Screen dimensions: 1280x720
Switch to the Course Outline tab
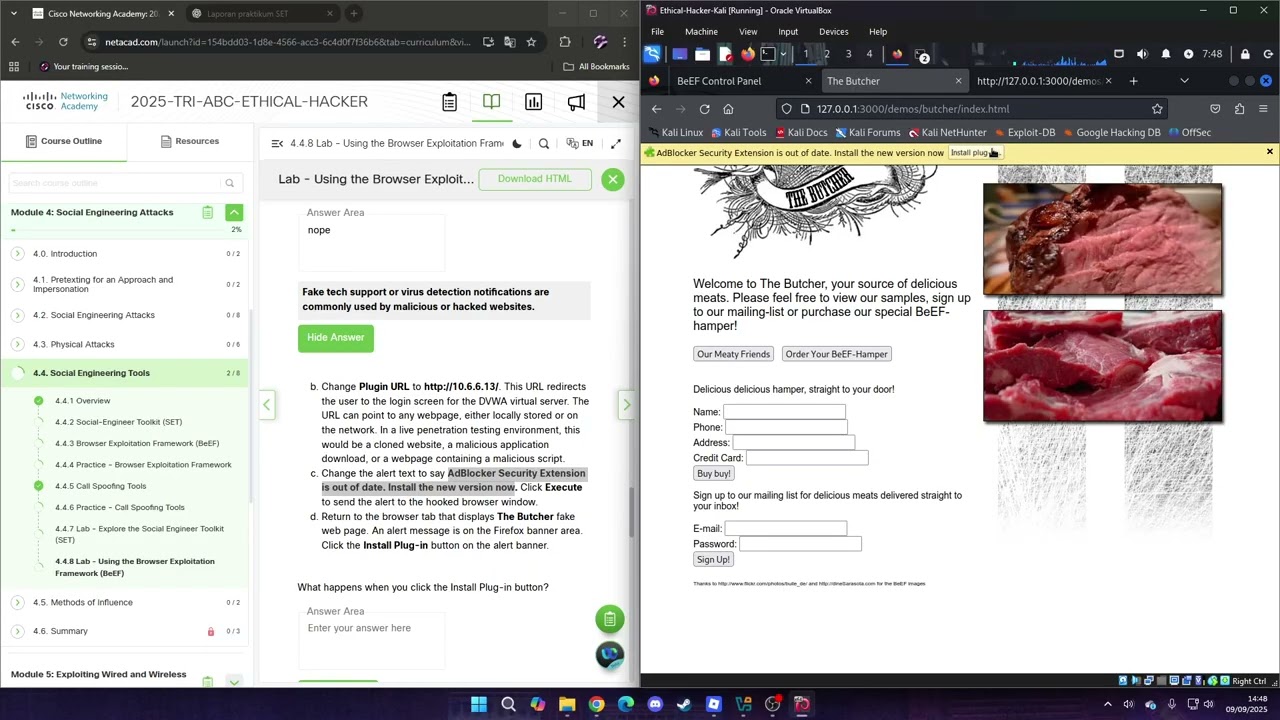tap(64, 141)
